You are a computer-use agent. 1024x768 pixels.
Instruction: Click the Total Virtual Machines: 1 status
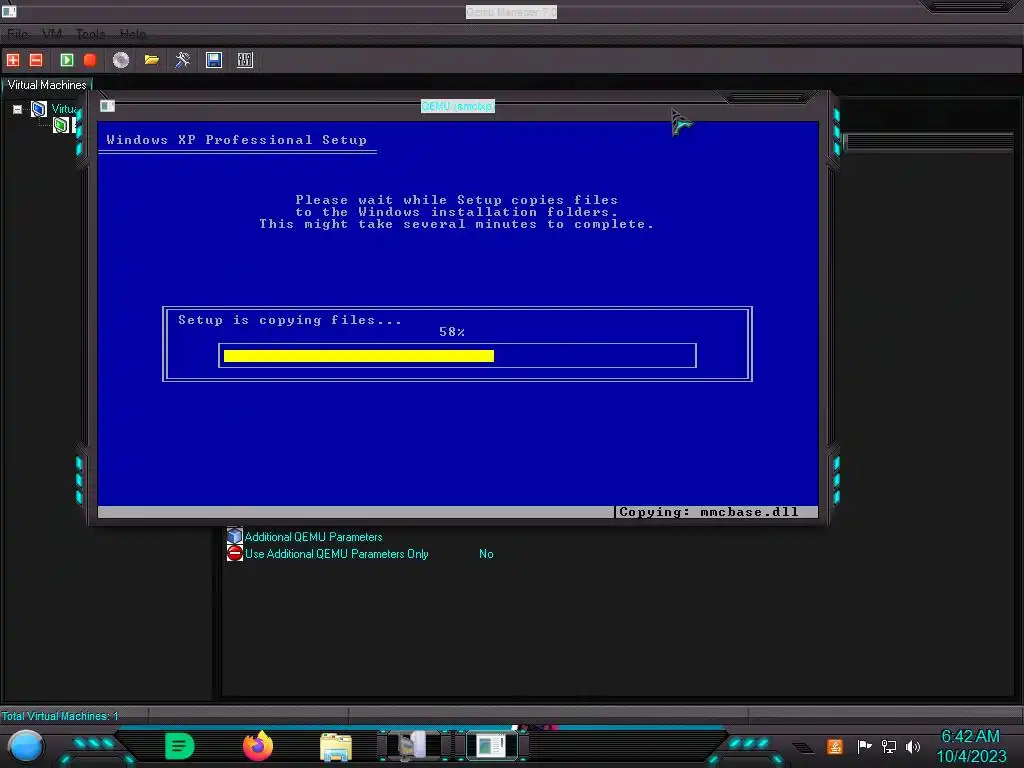(60, 716)
